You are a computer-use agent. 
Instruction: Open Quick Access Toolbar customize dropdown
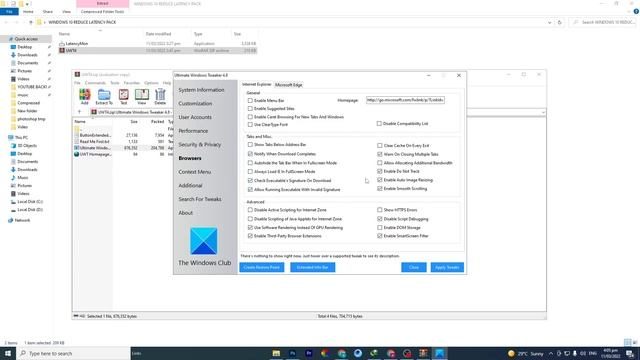pyautogui.click(x=27, y=4)
